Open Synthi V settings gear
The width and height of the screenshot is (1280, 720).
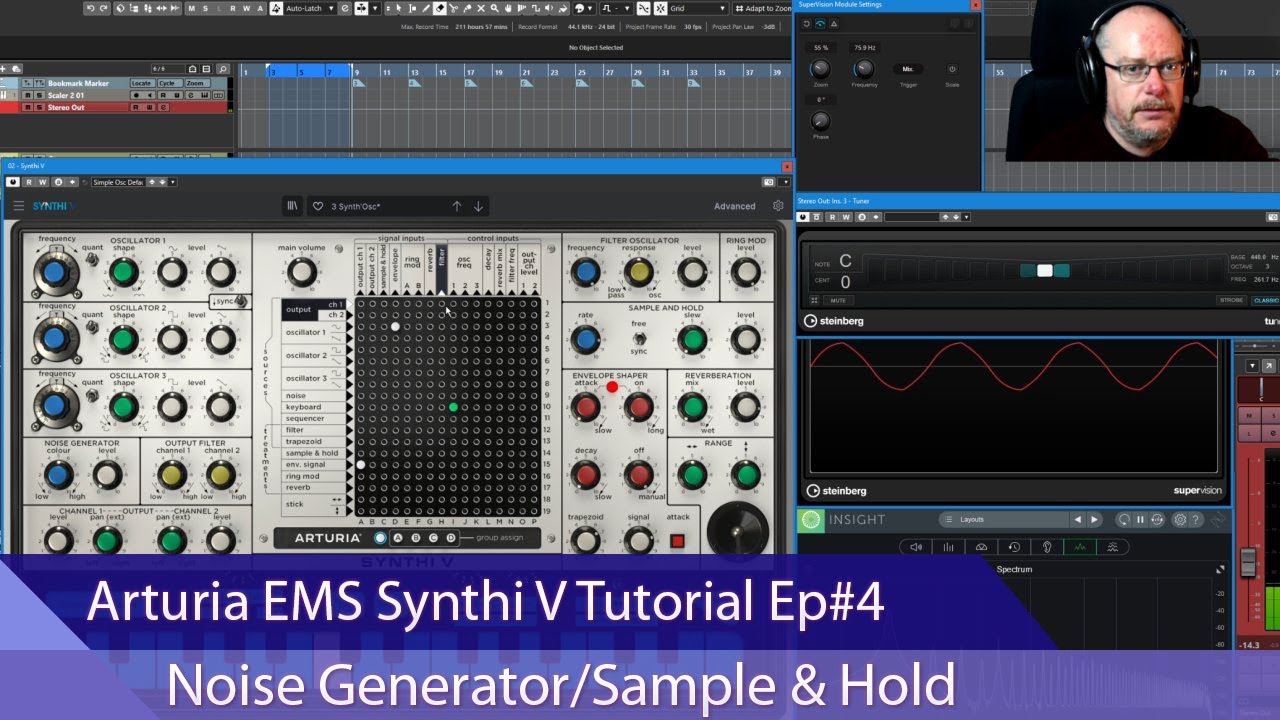pos(778,206)
